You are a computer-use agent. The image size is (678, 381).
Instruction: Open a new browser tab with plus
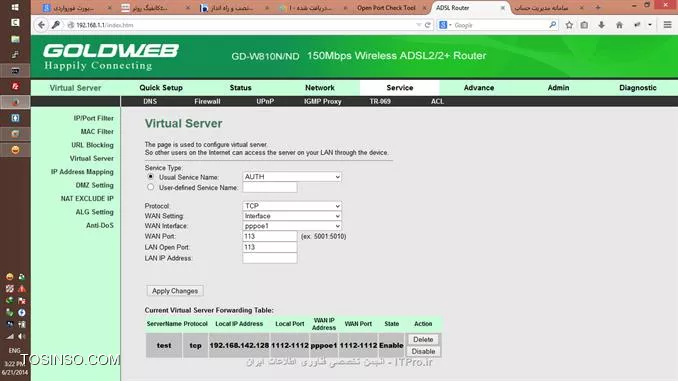coord(598,7)
